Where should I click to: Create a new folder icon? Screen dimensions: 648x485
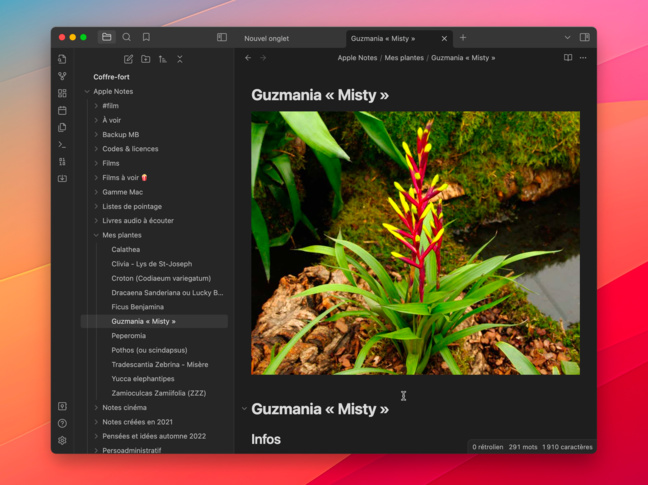(145, 59)
